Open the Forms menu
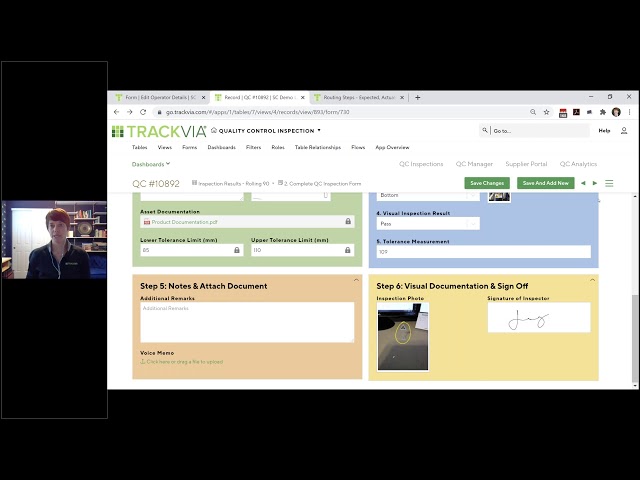The height and width of the screenshot is (480, 640). [189, 147]
